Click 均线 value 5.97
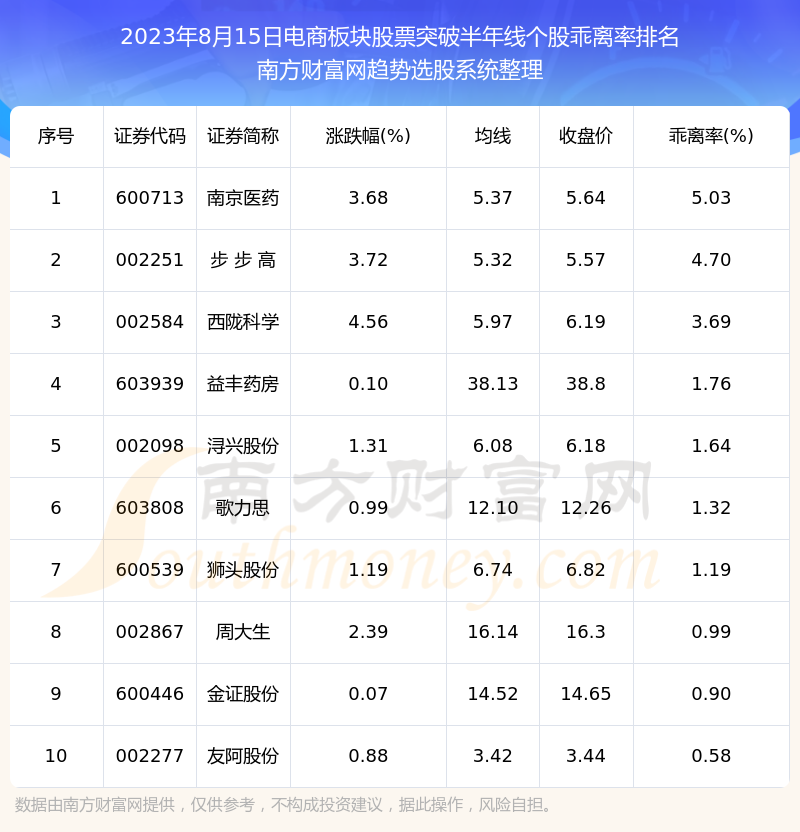Image resolution: width=800 pixels, height=832 pixels. (493, 322)
